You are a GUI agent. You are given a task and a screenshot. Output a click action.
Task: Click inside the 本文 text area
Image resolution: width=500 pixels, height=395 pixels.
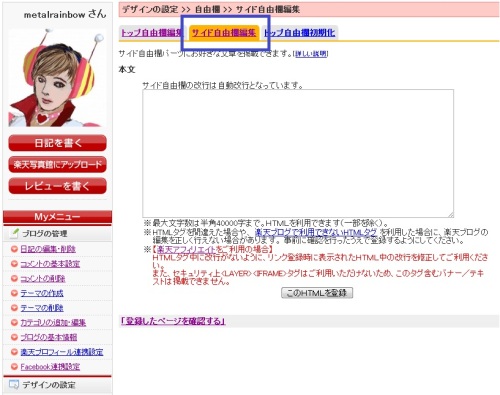[298, 153]
